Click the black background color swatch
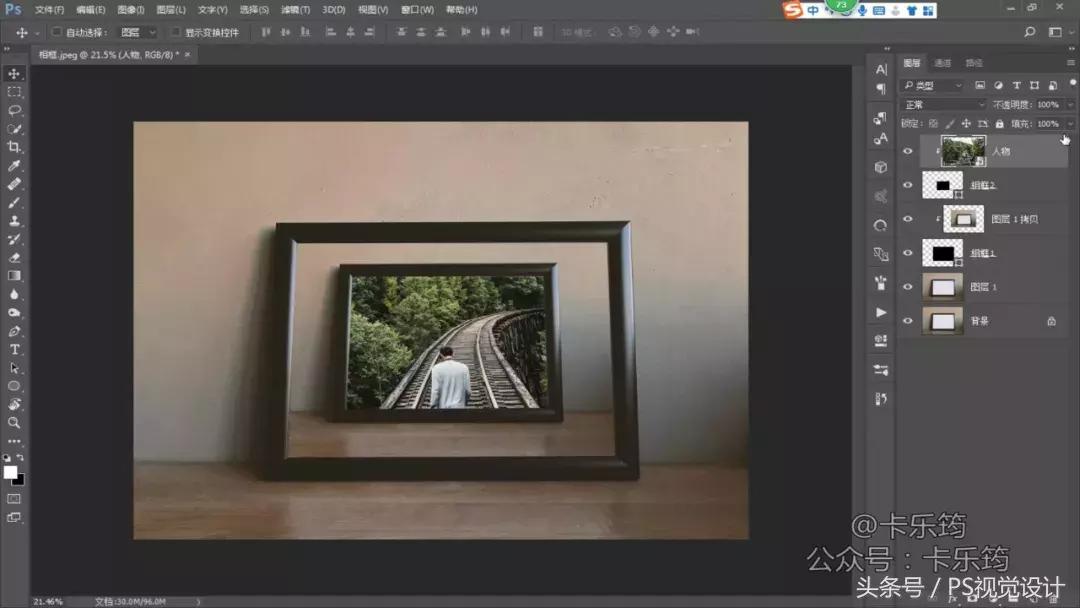Image resolution: width=1080 pixels, height=608 pixels. 20,480
